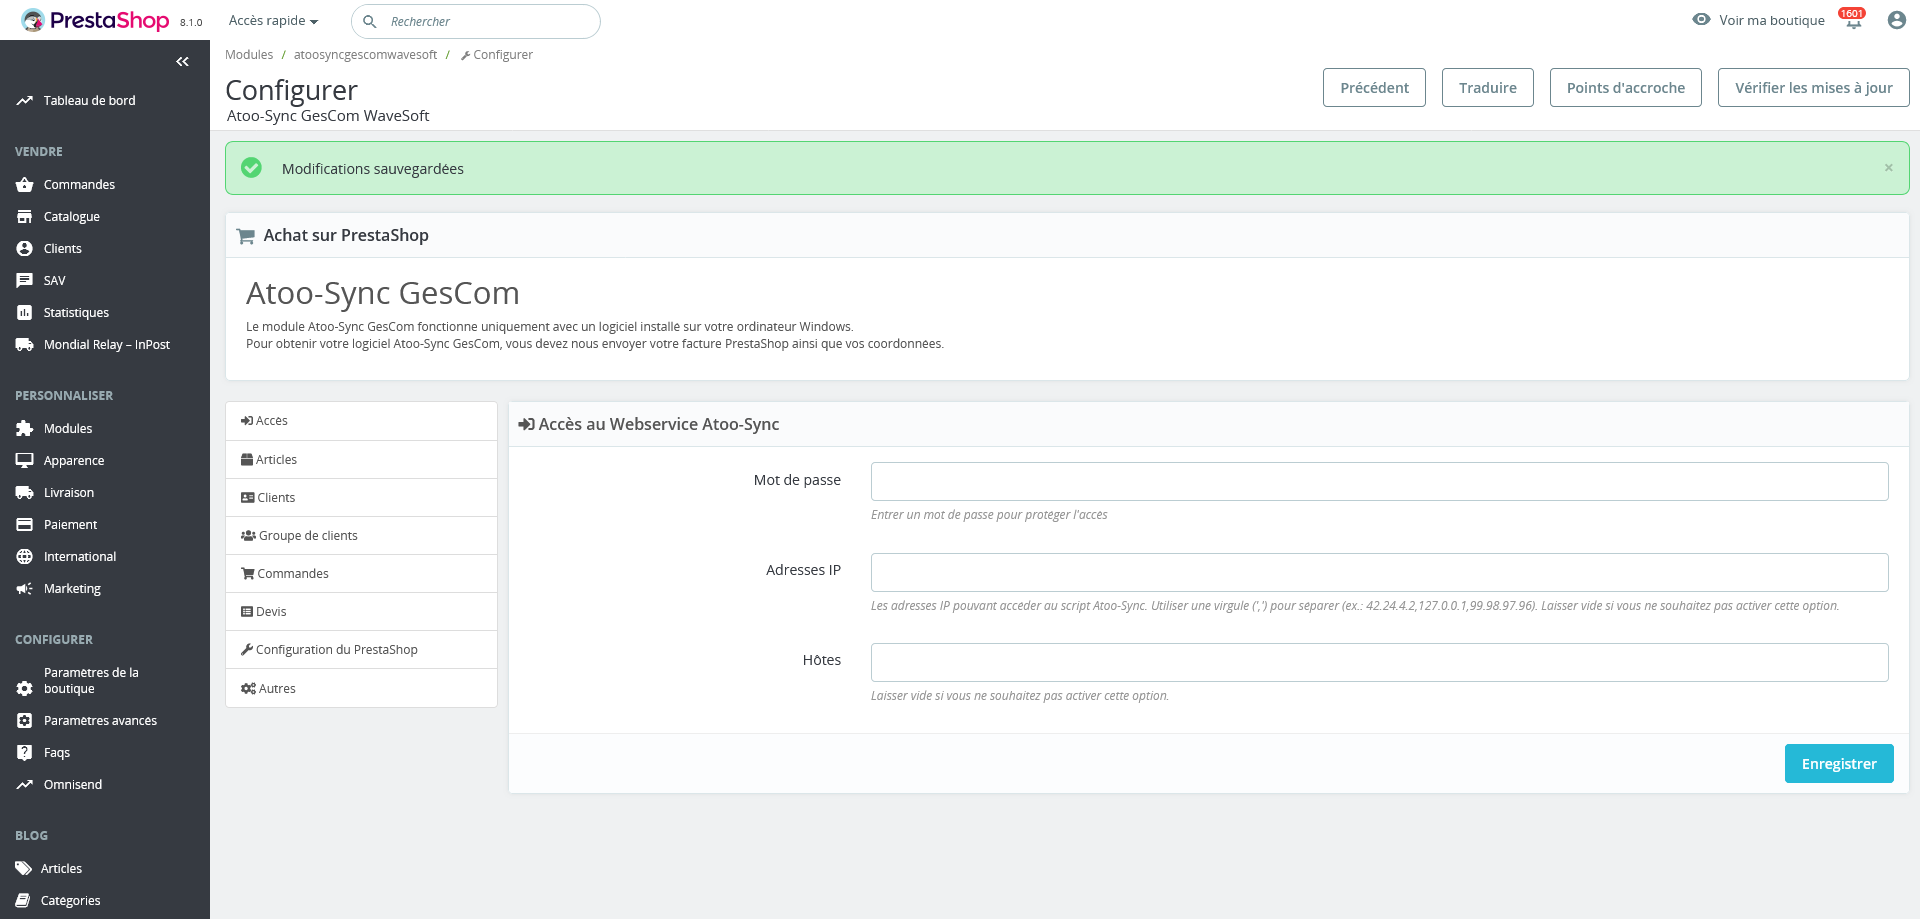Click the Traduire button
Image resolution: width=1920 pixels, height=919 pixels.
(1487, 88)
